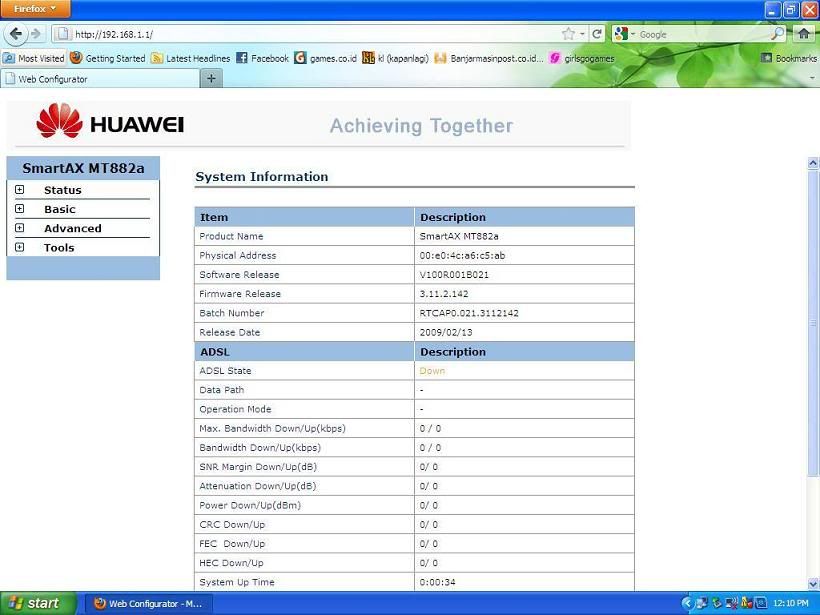The image size is (820, 615).
Task: Select the firmware release 3.11.2.142 value
Action: click(444, 294)
